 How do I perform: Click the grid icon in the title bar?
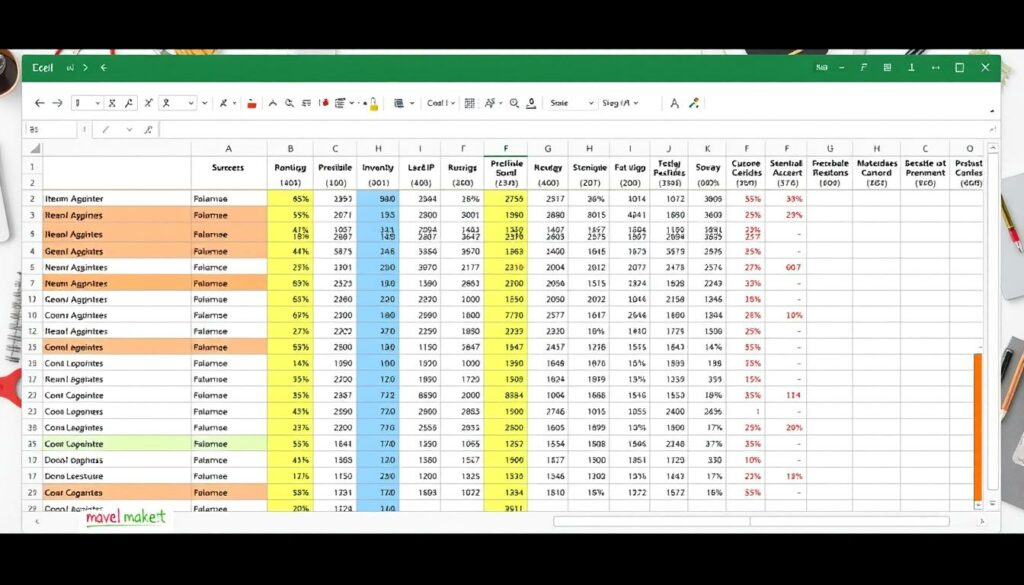coord(887,67)
